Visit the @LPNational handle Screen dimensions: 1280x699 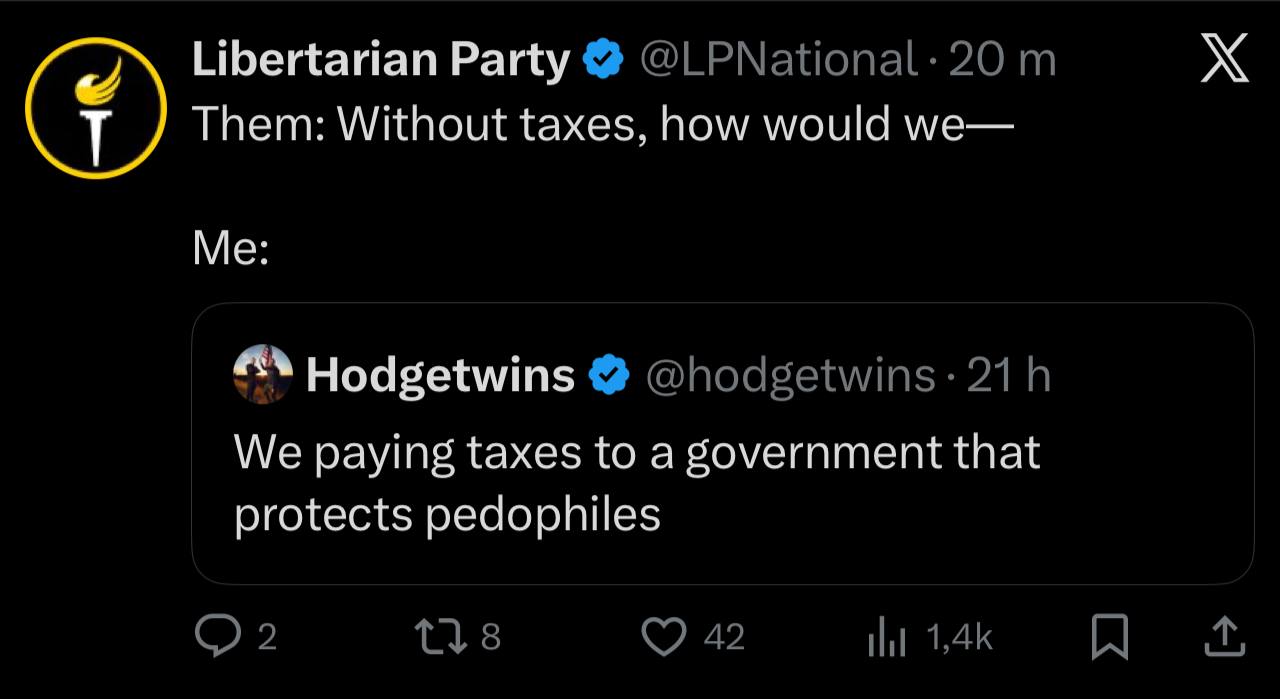pos(777,62)
